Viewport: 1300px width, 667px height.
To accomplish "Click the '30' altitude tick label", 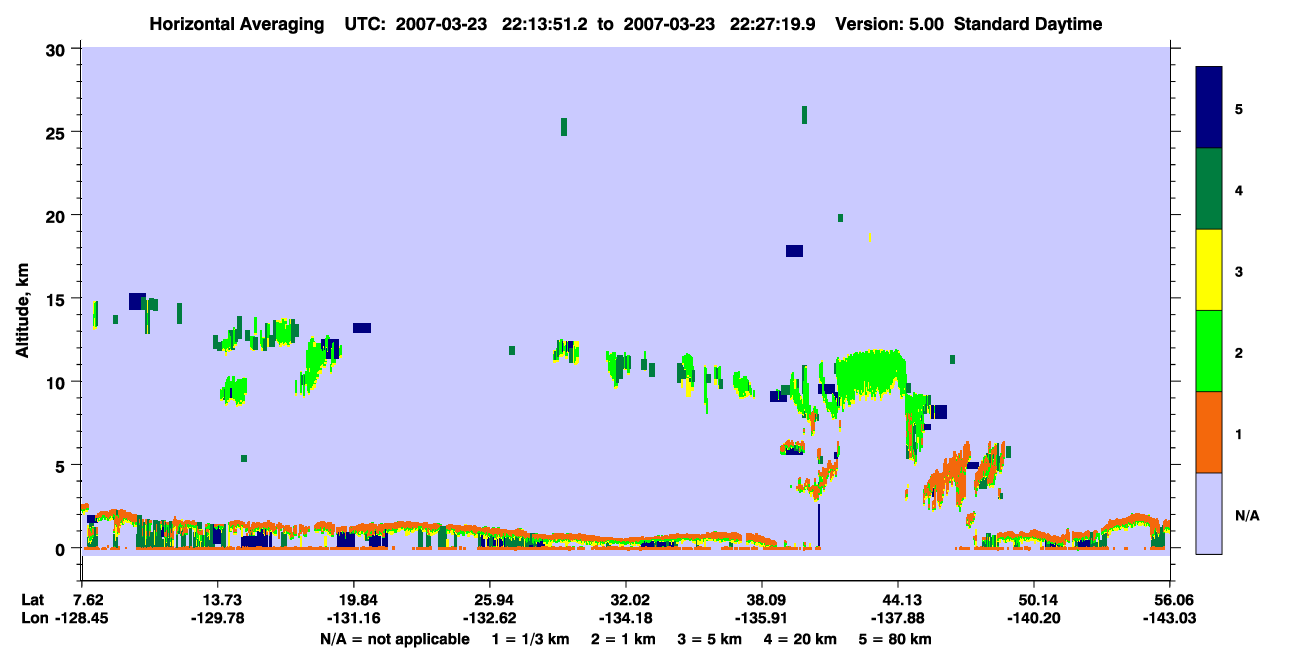I will 57,49.
